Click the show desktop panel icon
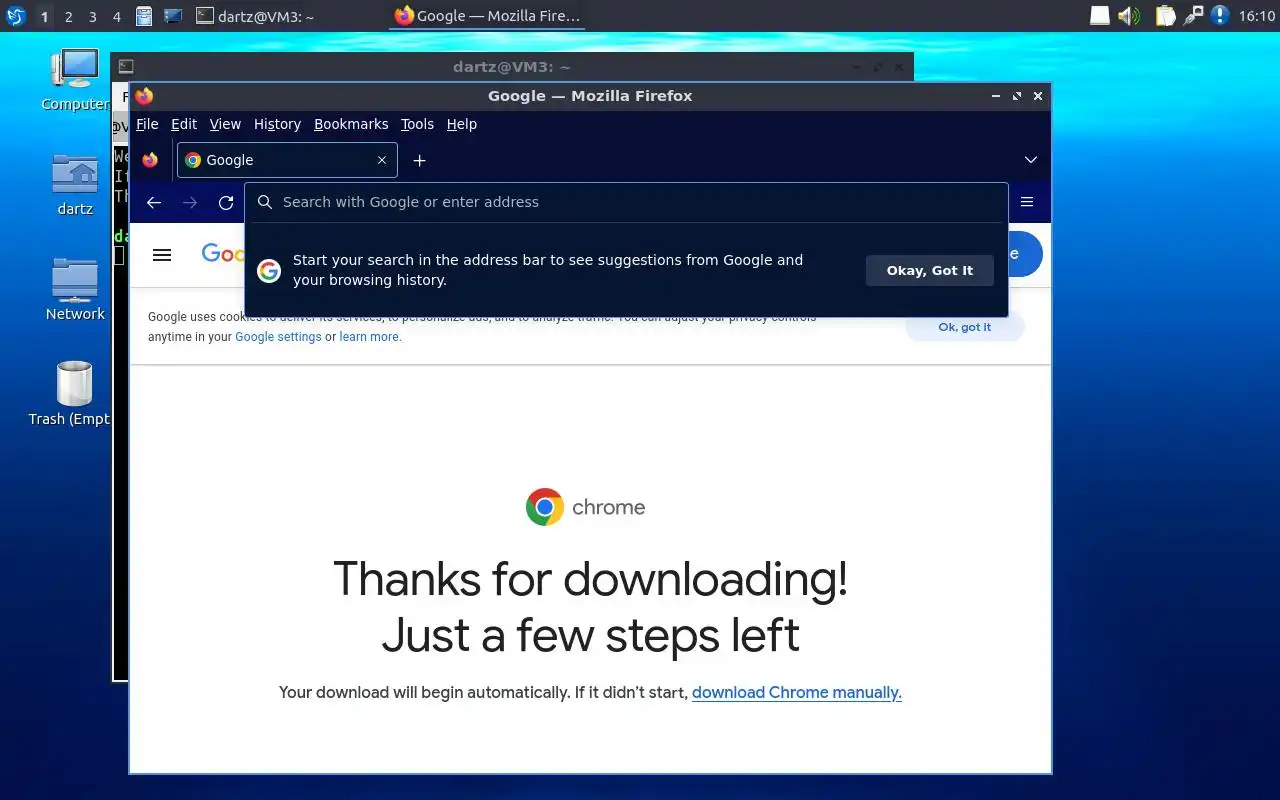 [x=172, y=16]
